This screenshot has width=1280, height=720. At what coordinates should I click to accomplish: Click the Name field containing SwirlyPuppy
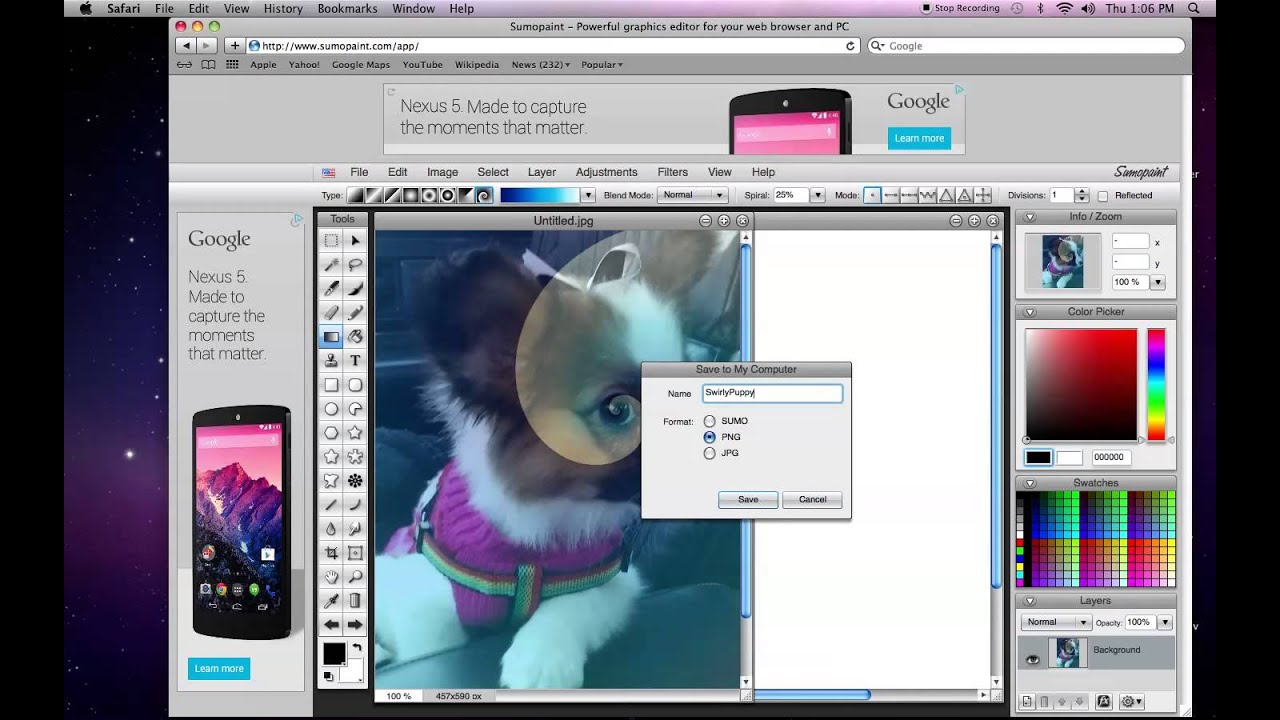point(772,393)
